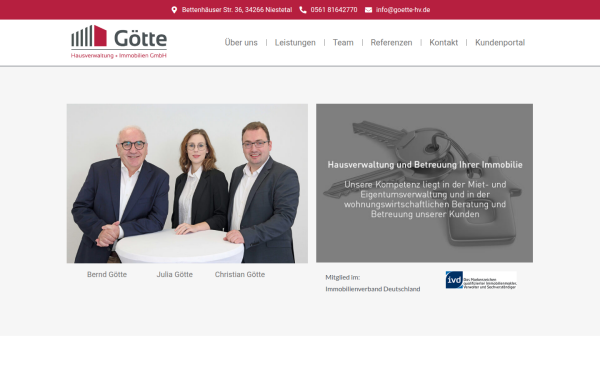600x375 pixels.
Task: Click the name Julia Götte
Action: point(174,274)
